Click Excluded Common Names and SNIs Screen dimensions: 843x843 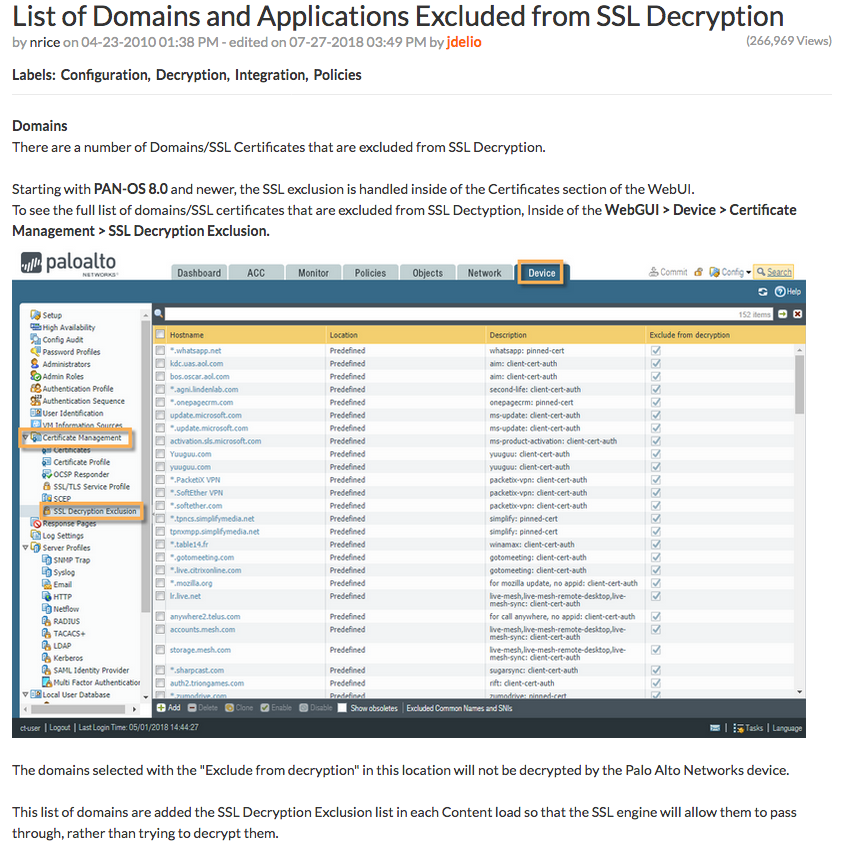[x=459, y=708]
